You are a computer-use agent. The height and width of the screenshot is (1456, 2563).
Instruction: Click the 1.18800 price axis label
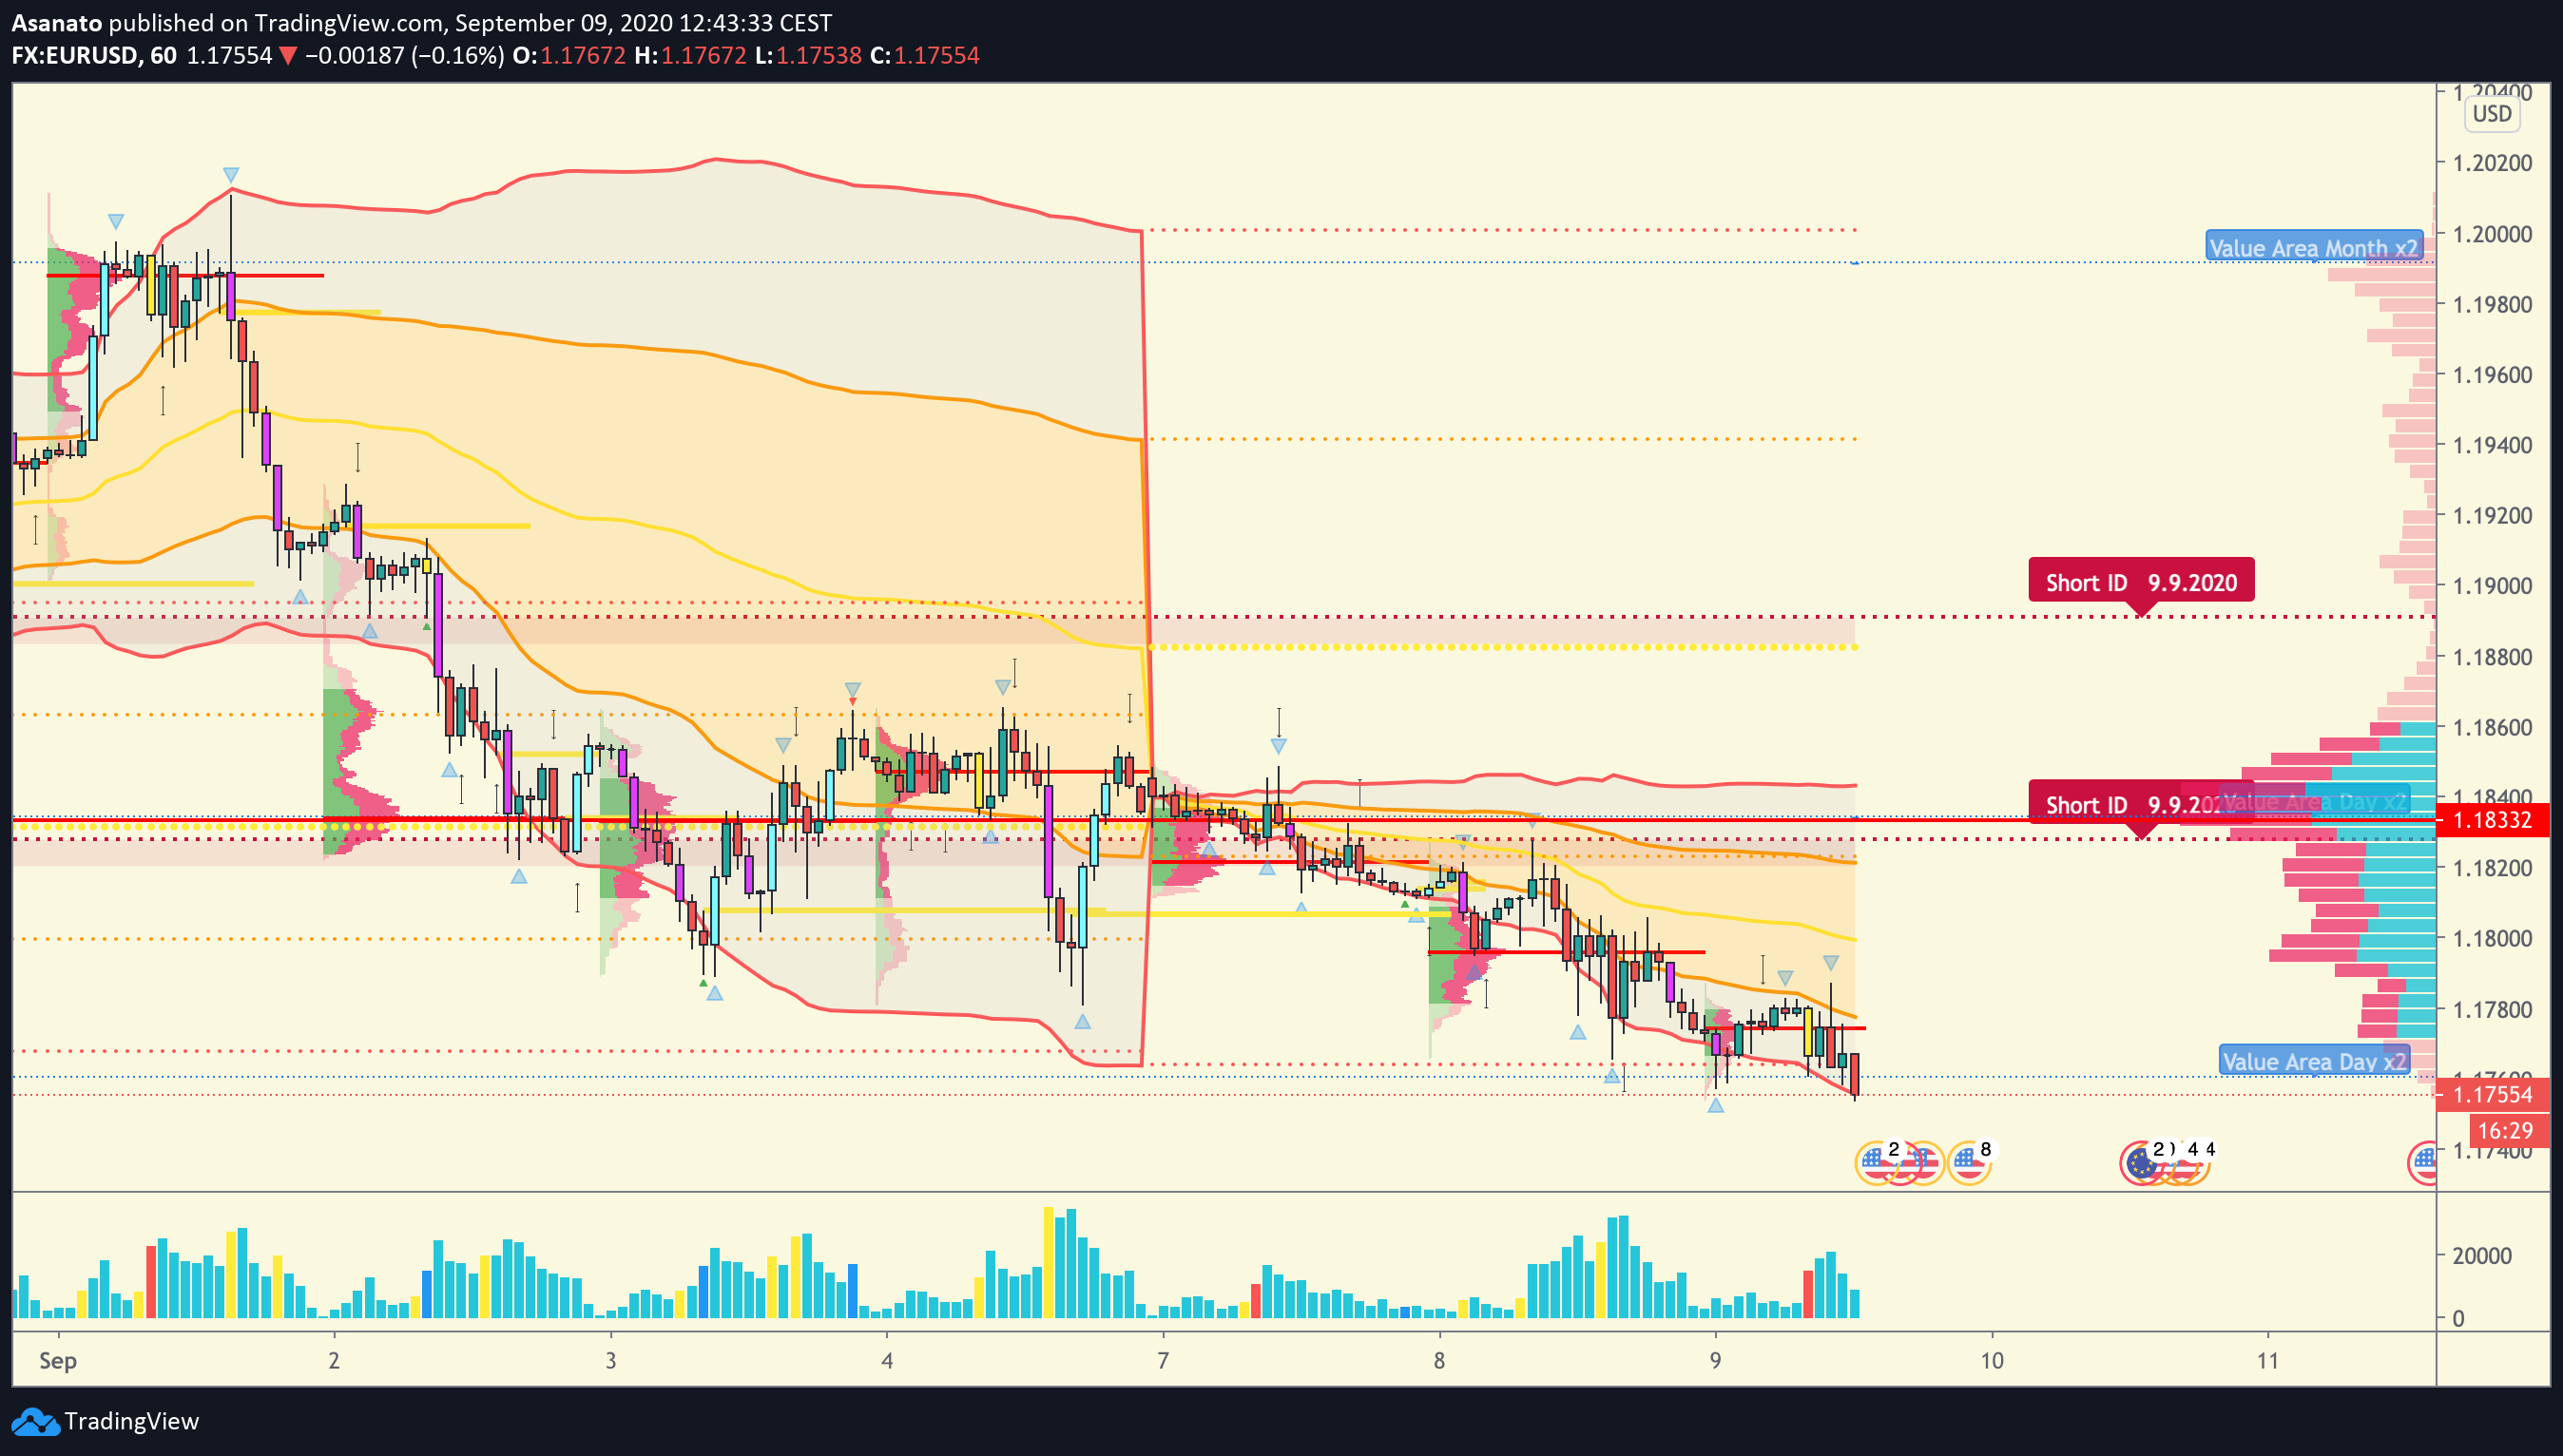pyautogui.click(x=2493, y=657)
